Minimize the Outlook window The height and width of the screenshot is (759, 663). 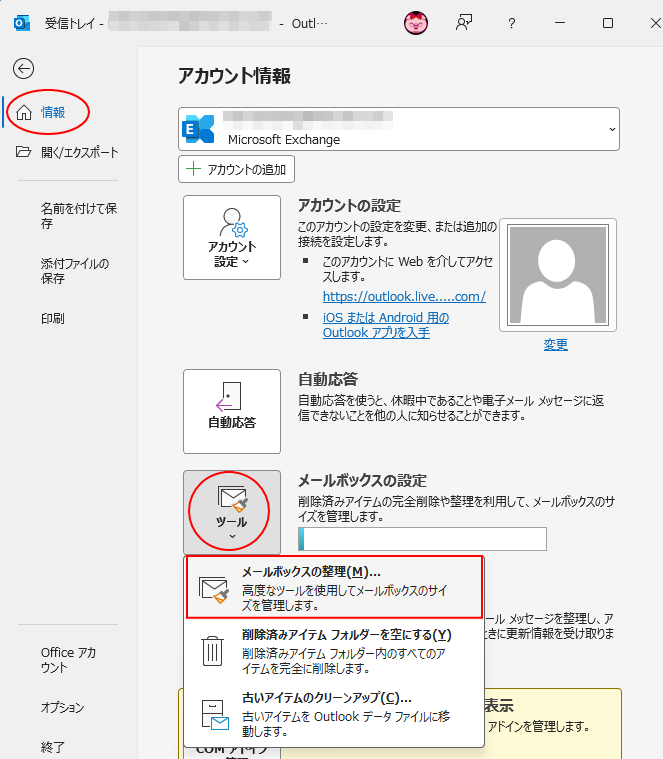[560, 23]
